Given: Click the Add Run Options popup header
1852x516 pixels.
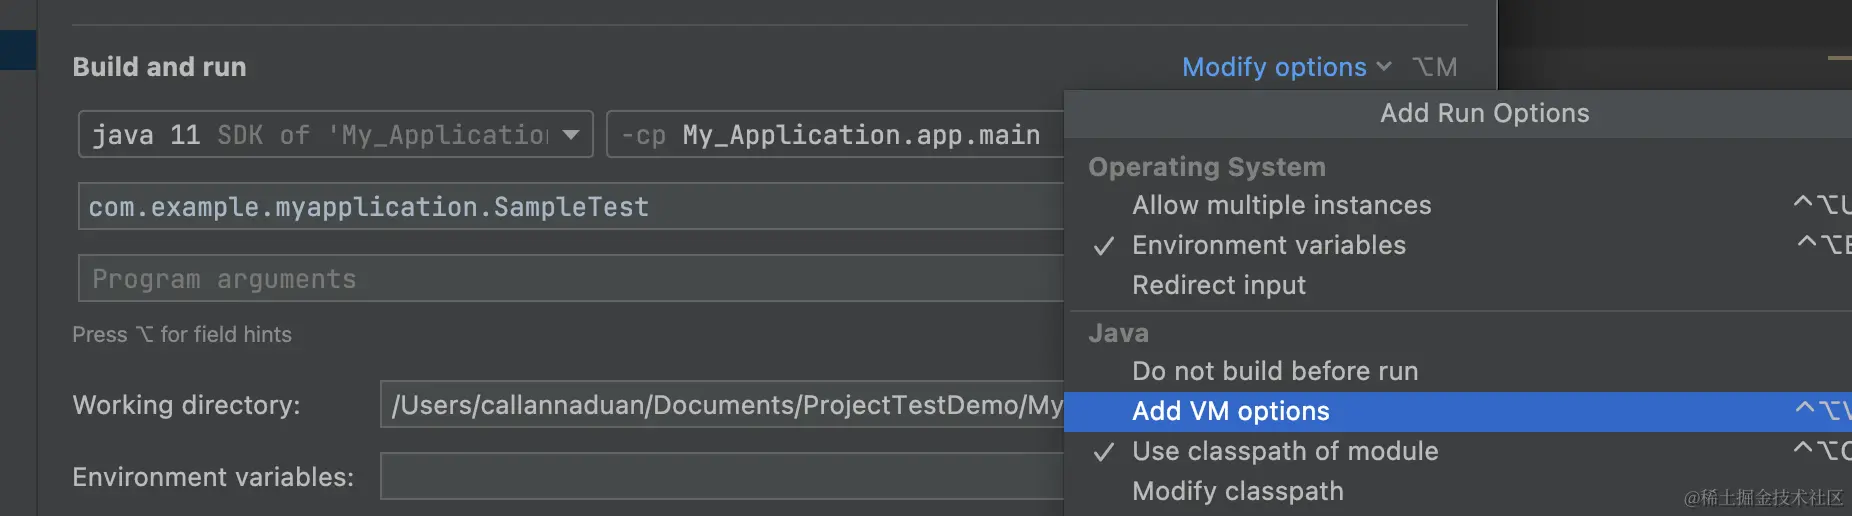Looking at the screenshot, I should click(x=1483, y=113).
